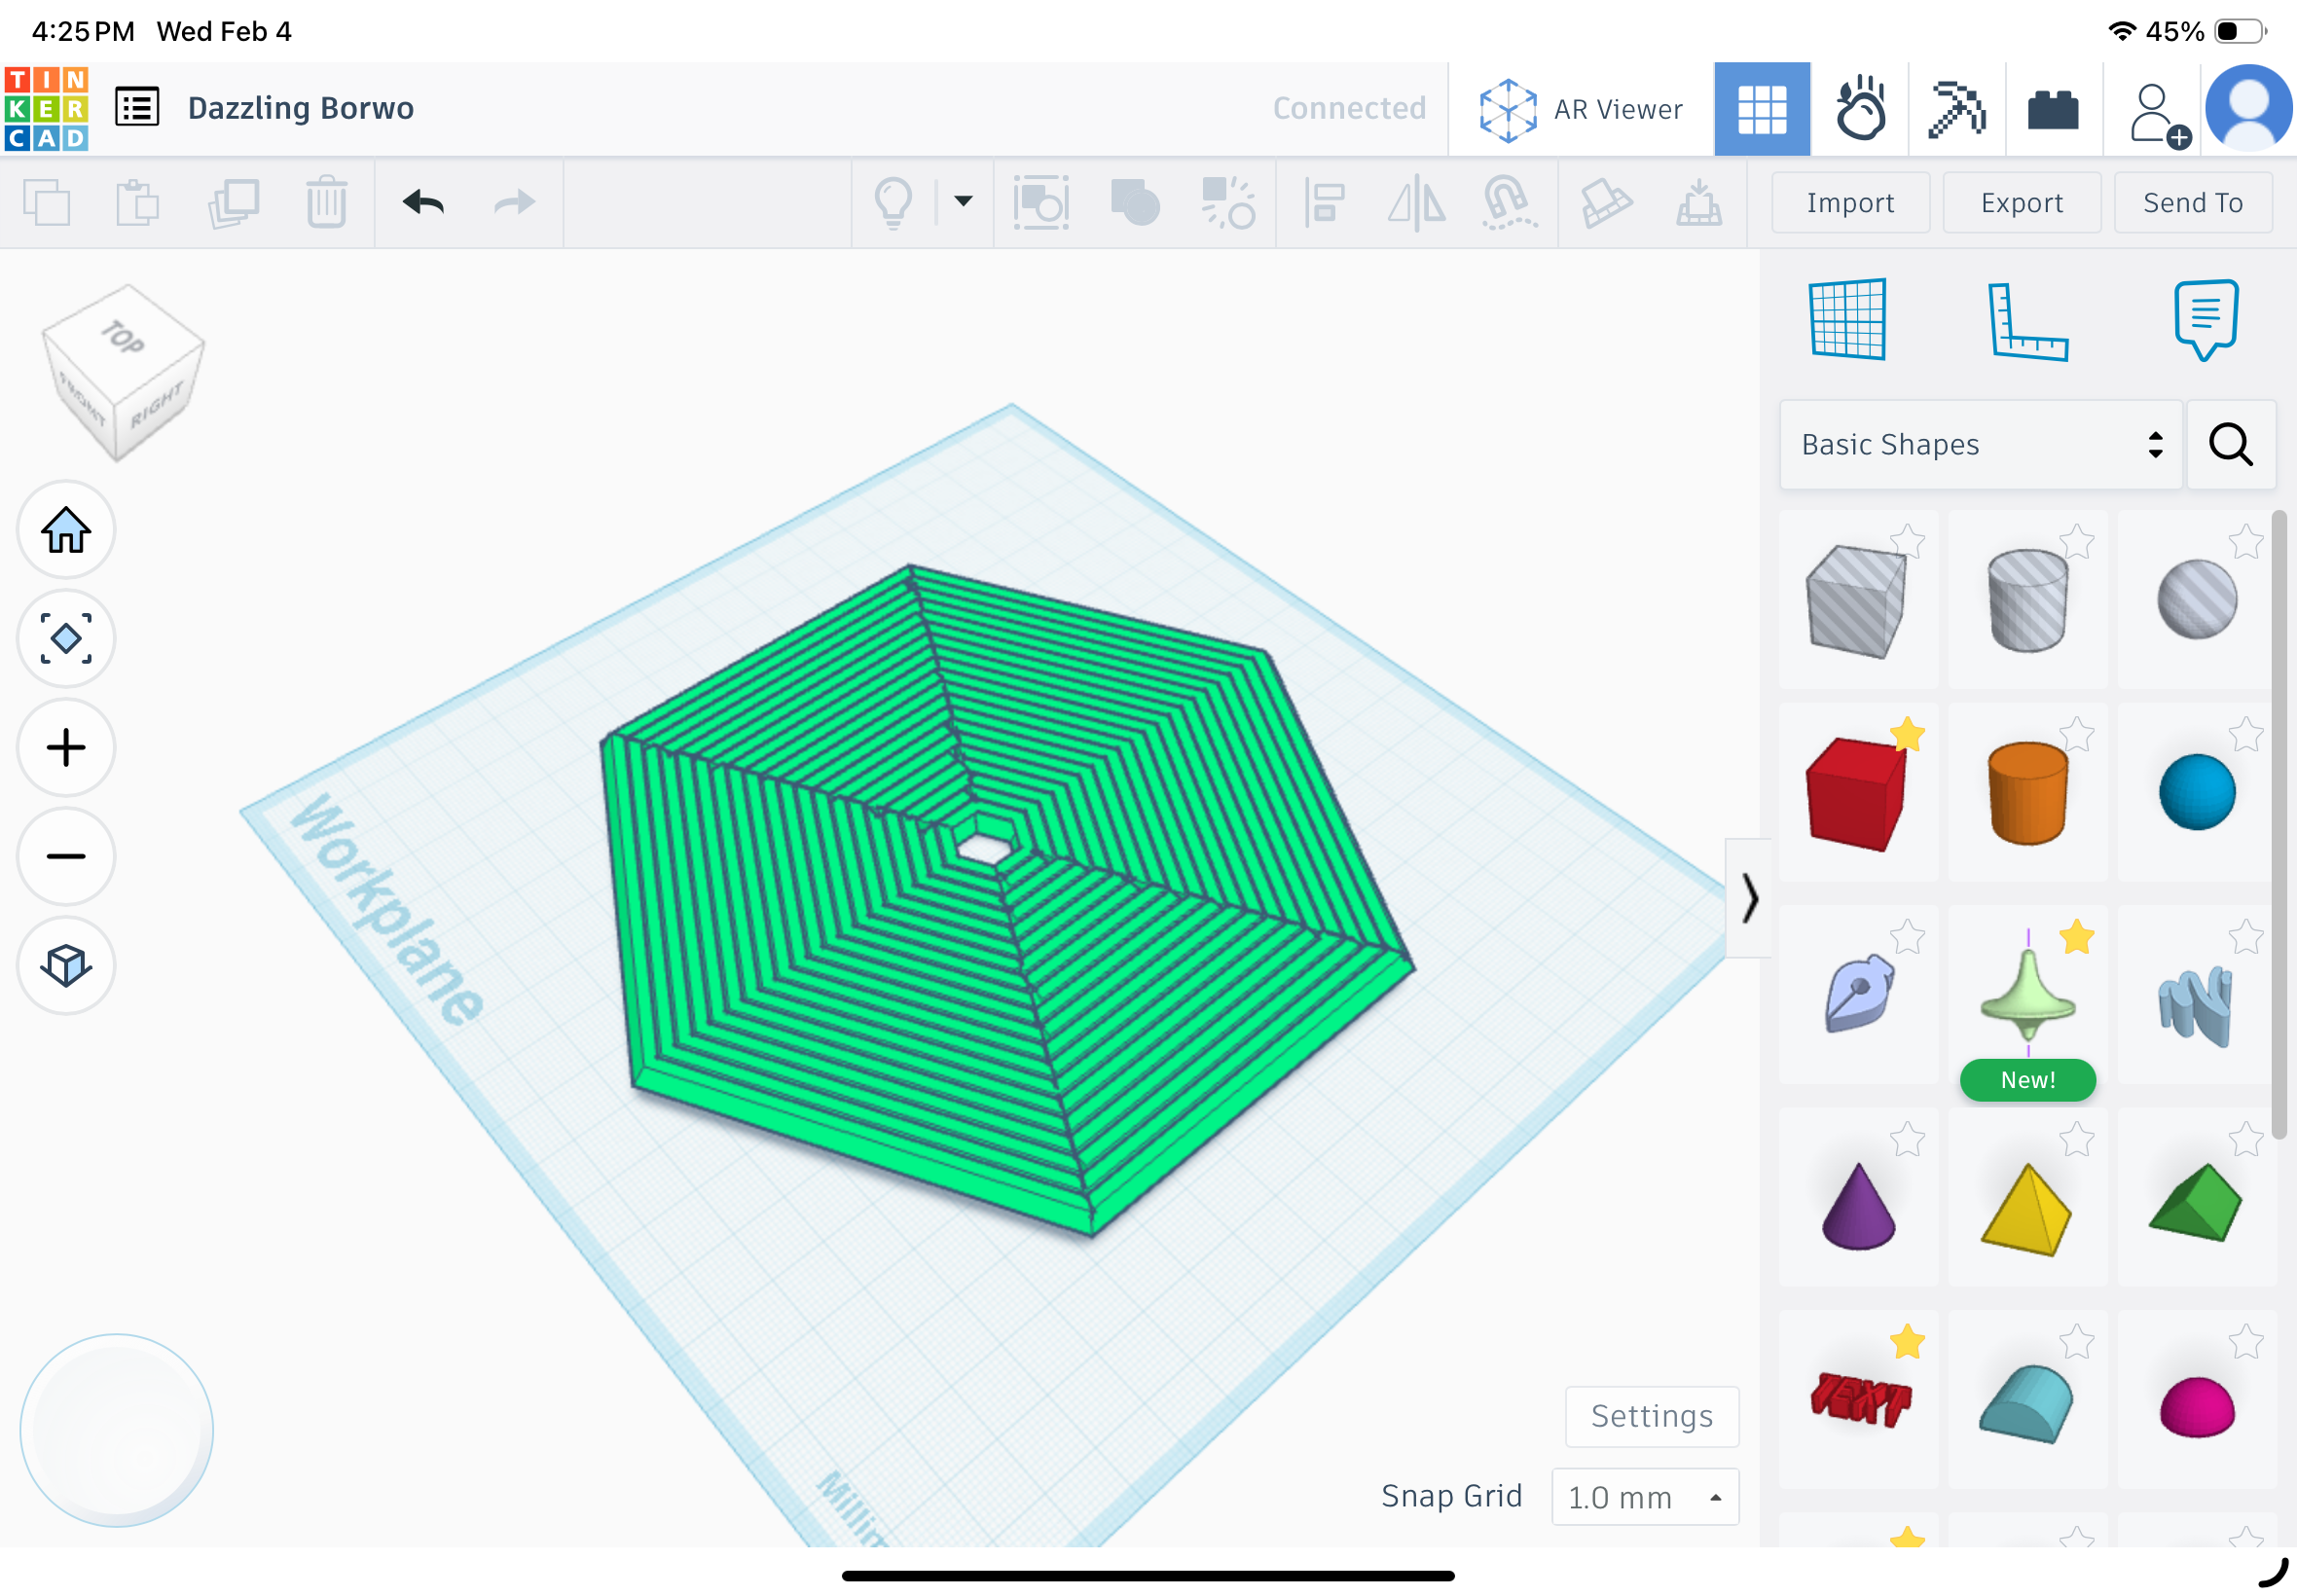Click the Redo arrow
Viewport: 2297px width, 1596px height.
pyautogui.click(x=515, y=203)
